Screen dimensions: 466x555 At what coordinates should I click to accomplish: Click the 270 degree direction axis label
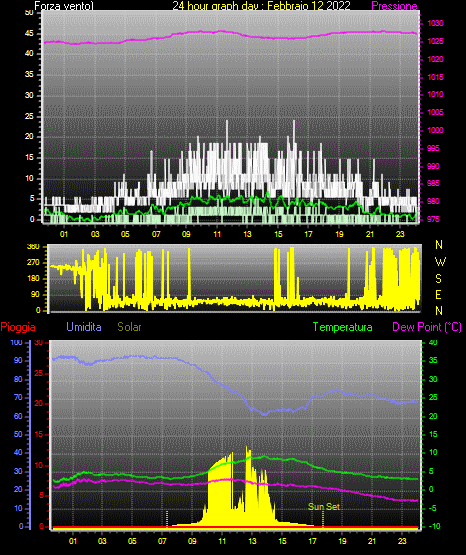pyautogui.click(x=33, y=263)
